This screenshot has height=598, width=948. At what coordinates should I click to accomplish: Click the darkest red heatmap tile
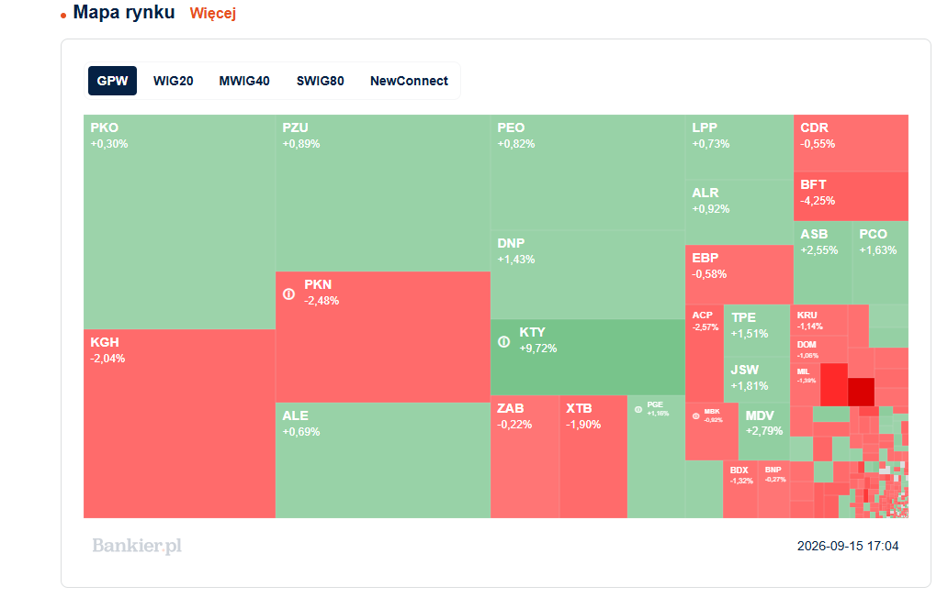tap(862, 392)
